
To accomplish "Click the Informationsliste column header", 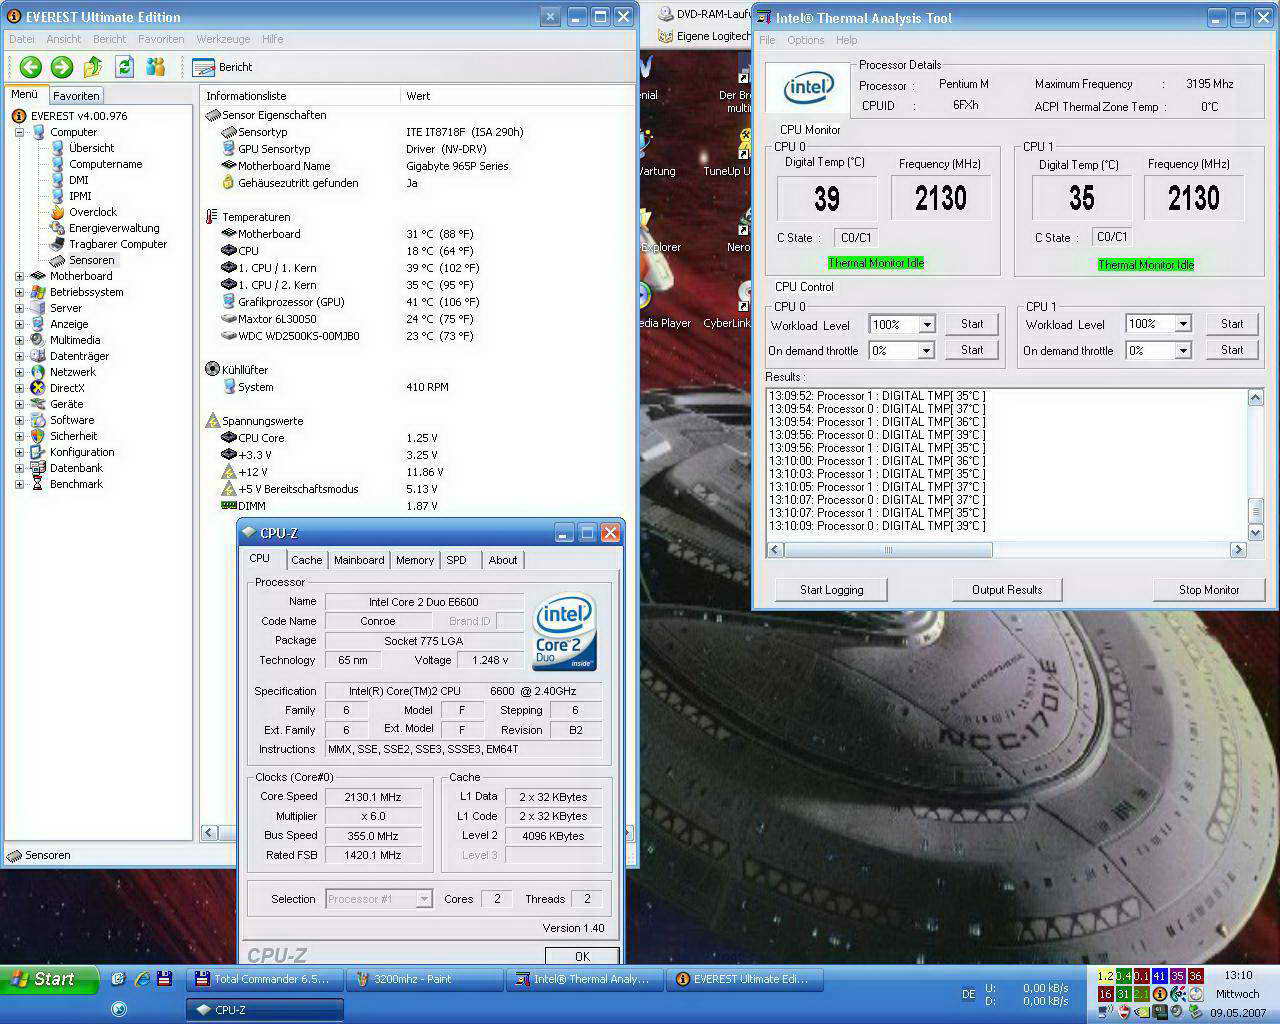I will pyautogui.click(x=300, y=96).
